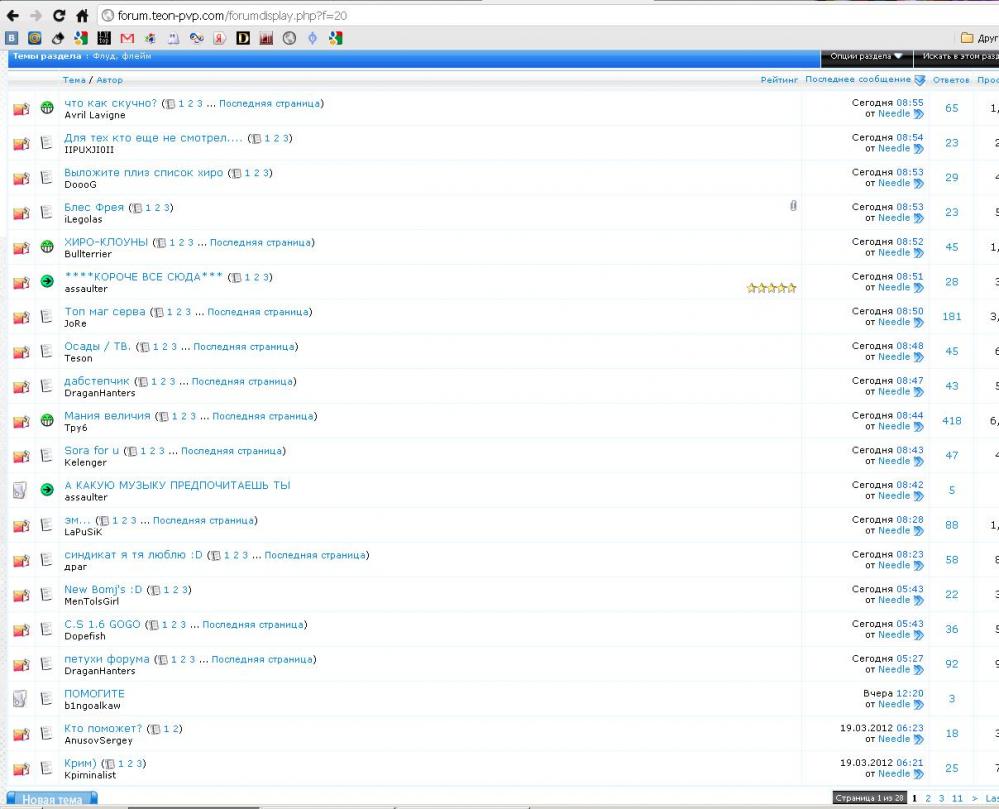Open the page-jump 'Страница 1 из 28' popup
Image resolution: width=999 pixels, height=809 pixels.
[x=870, y=798]
